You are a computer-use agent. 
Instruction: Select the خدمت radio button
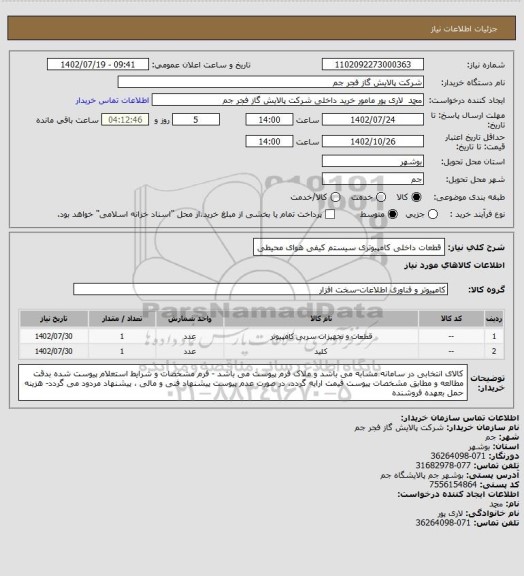(x=381, y=197)
